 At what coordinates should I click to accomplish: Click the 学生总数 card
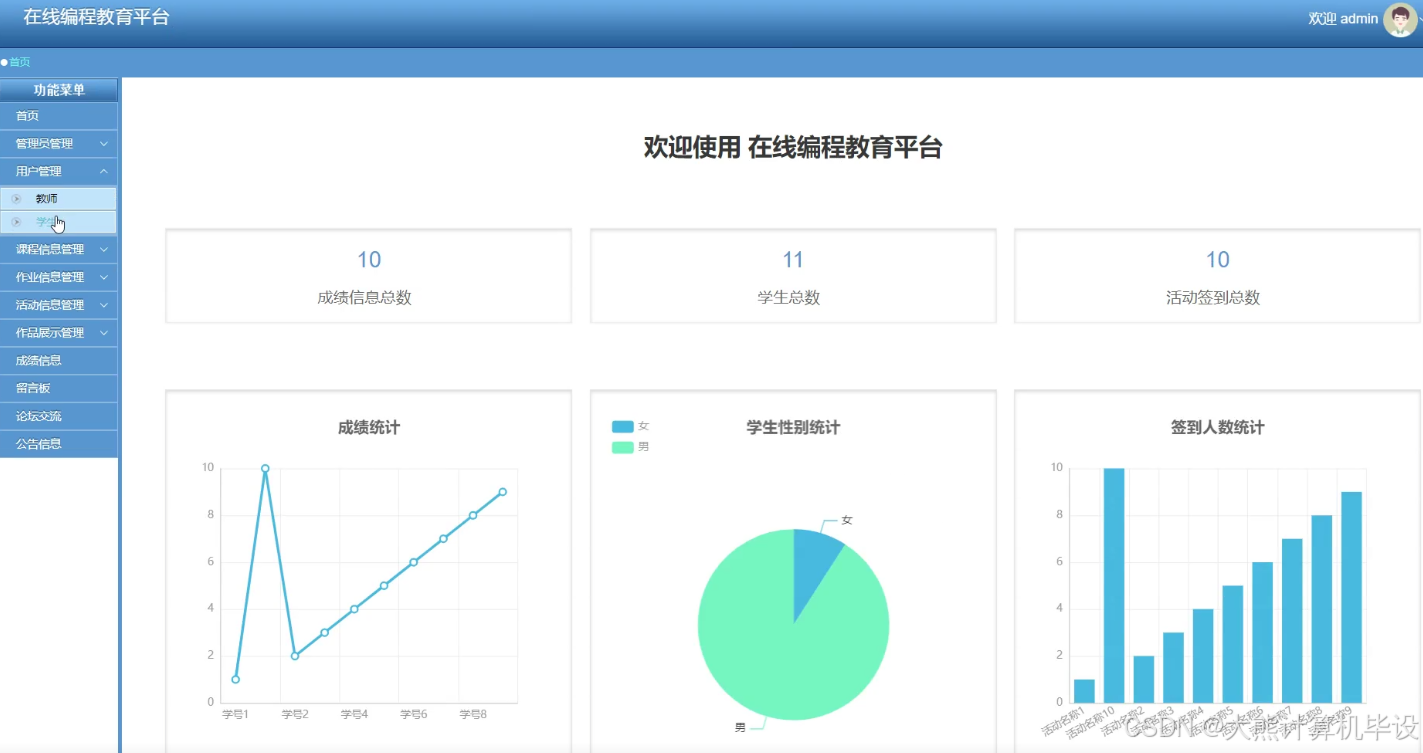click(792, 276)
